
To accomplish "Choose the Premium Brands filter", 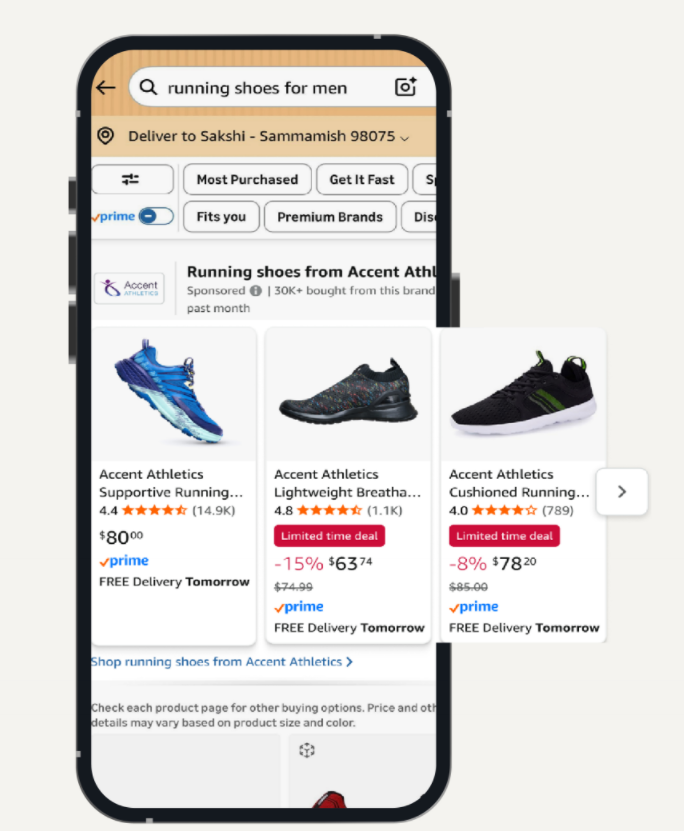I will coord(330,216).
